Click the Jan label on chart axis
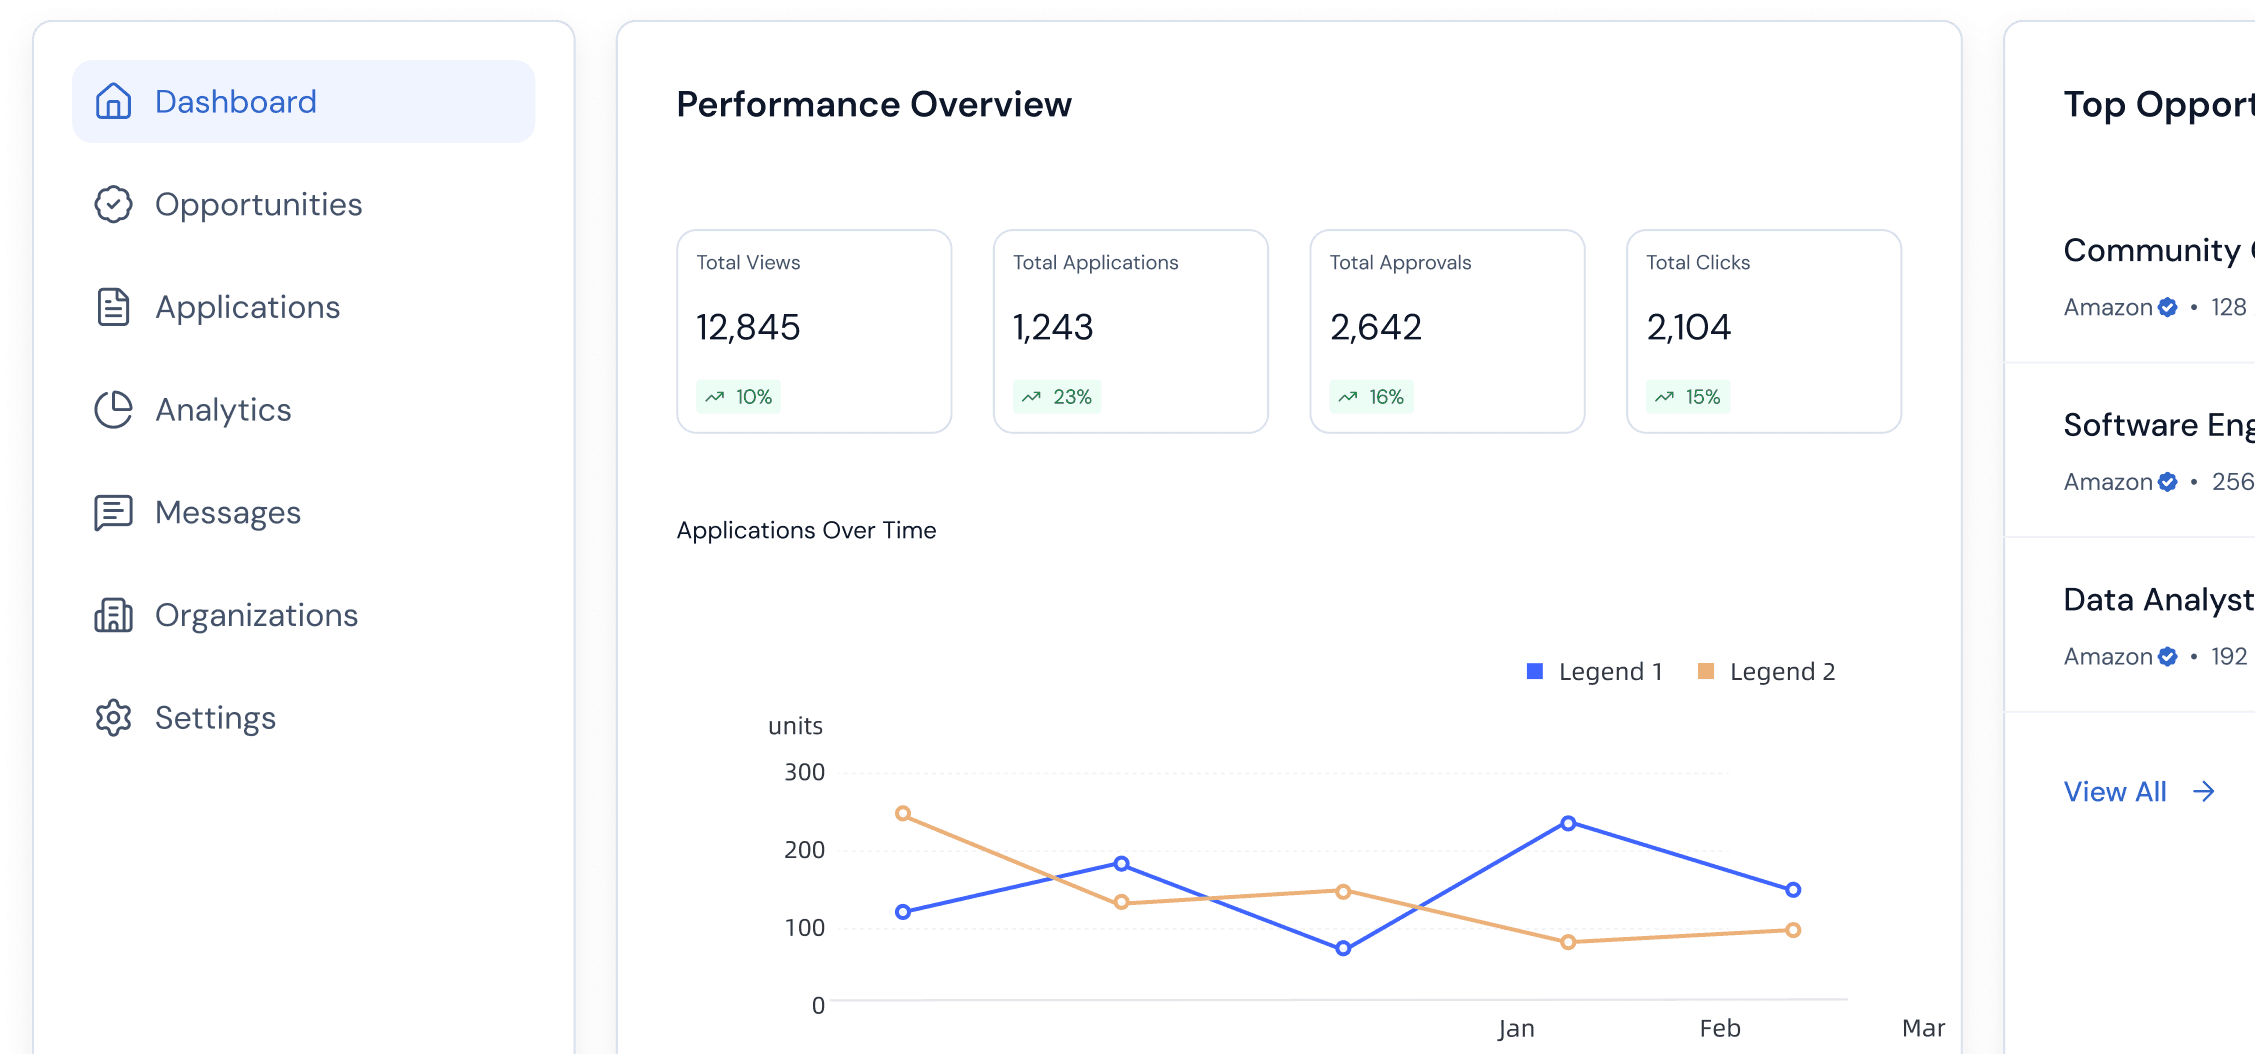The image size is (2255, 1054). coord(1516,1028)
